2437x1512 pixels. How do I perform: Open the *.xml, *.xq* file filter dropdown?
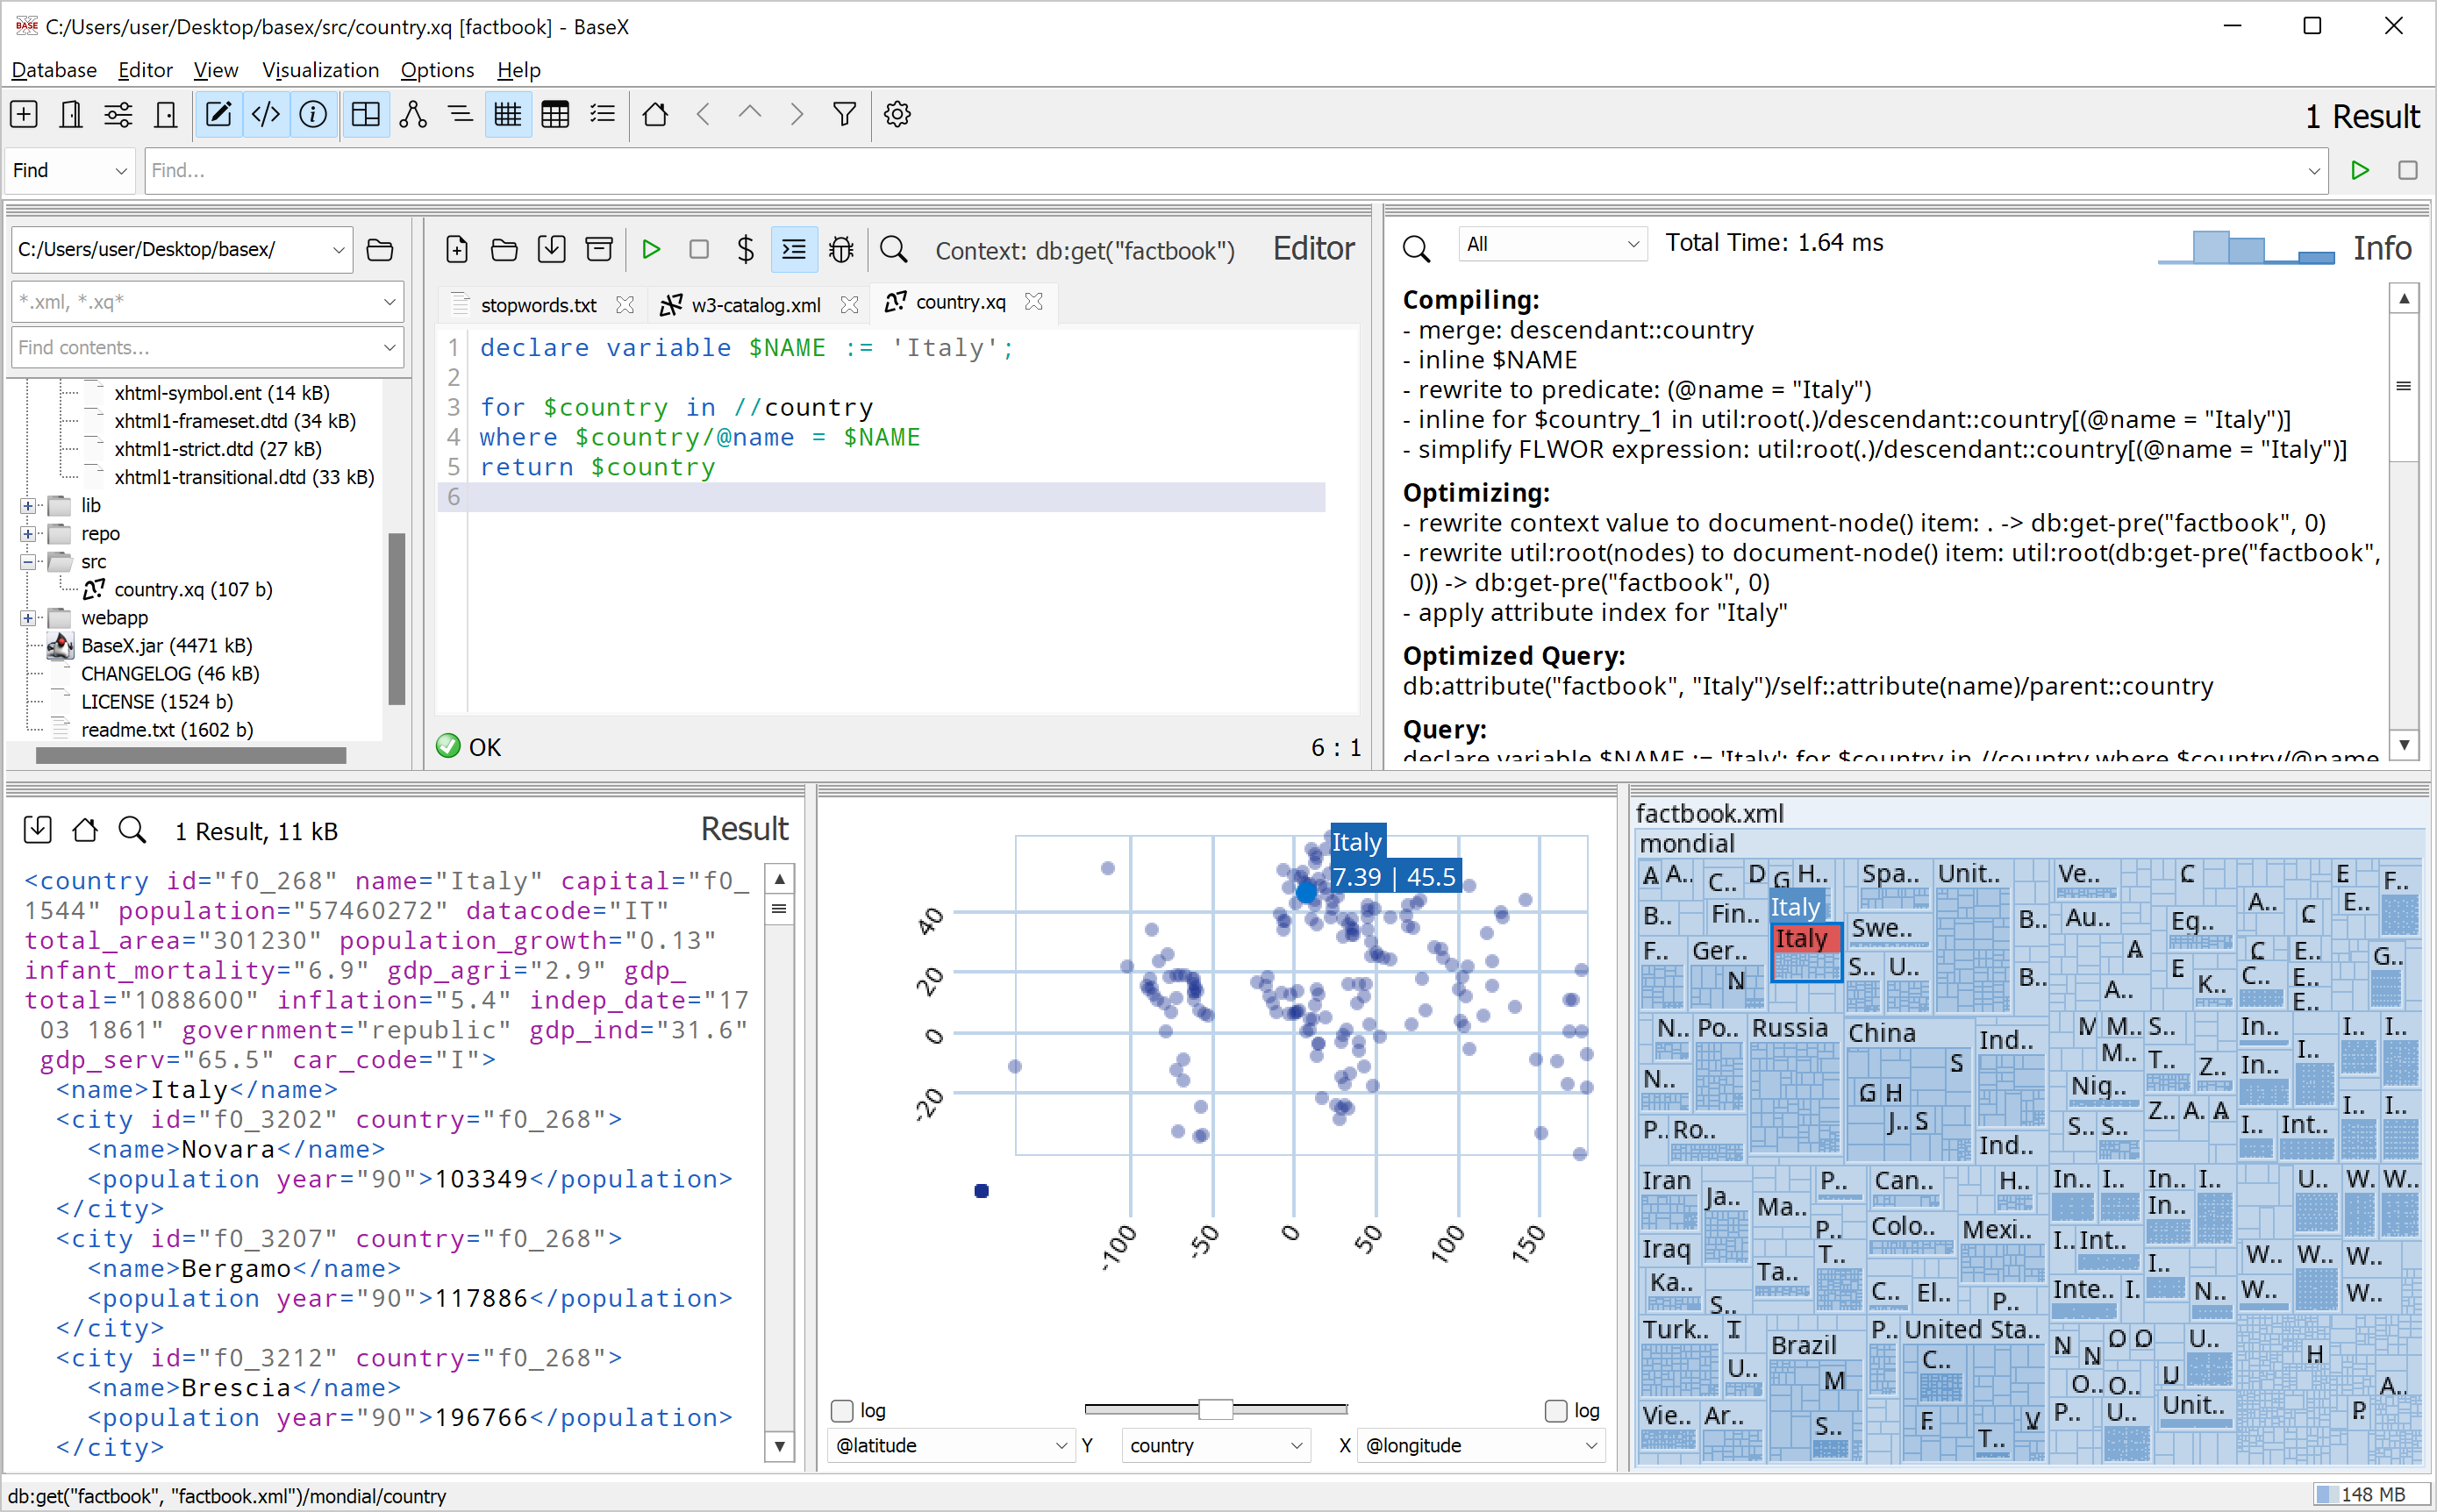tap(390, 301)
